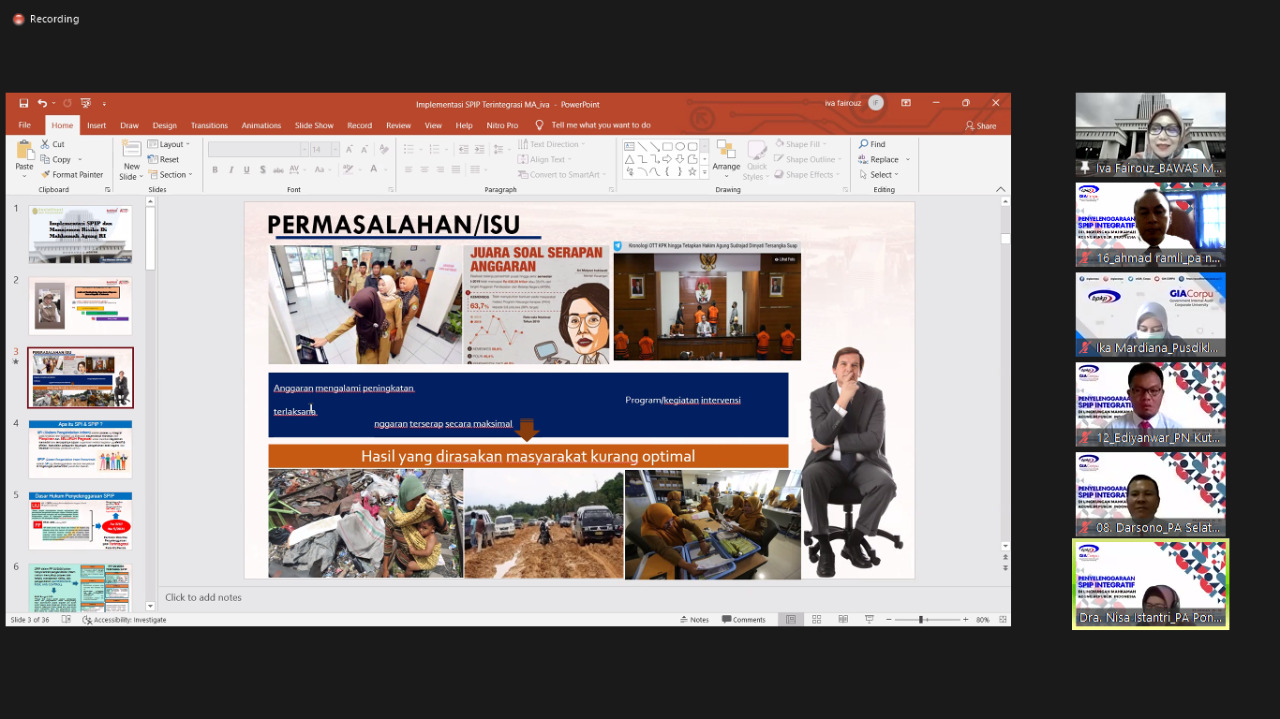The image size is (1280, 719).
Task: Clear all text formatting
Action: [x=384, y=149]
